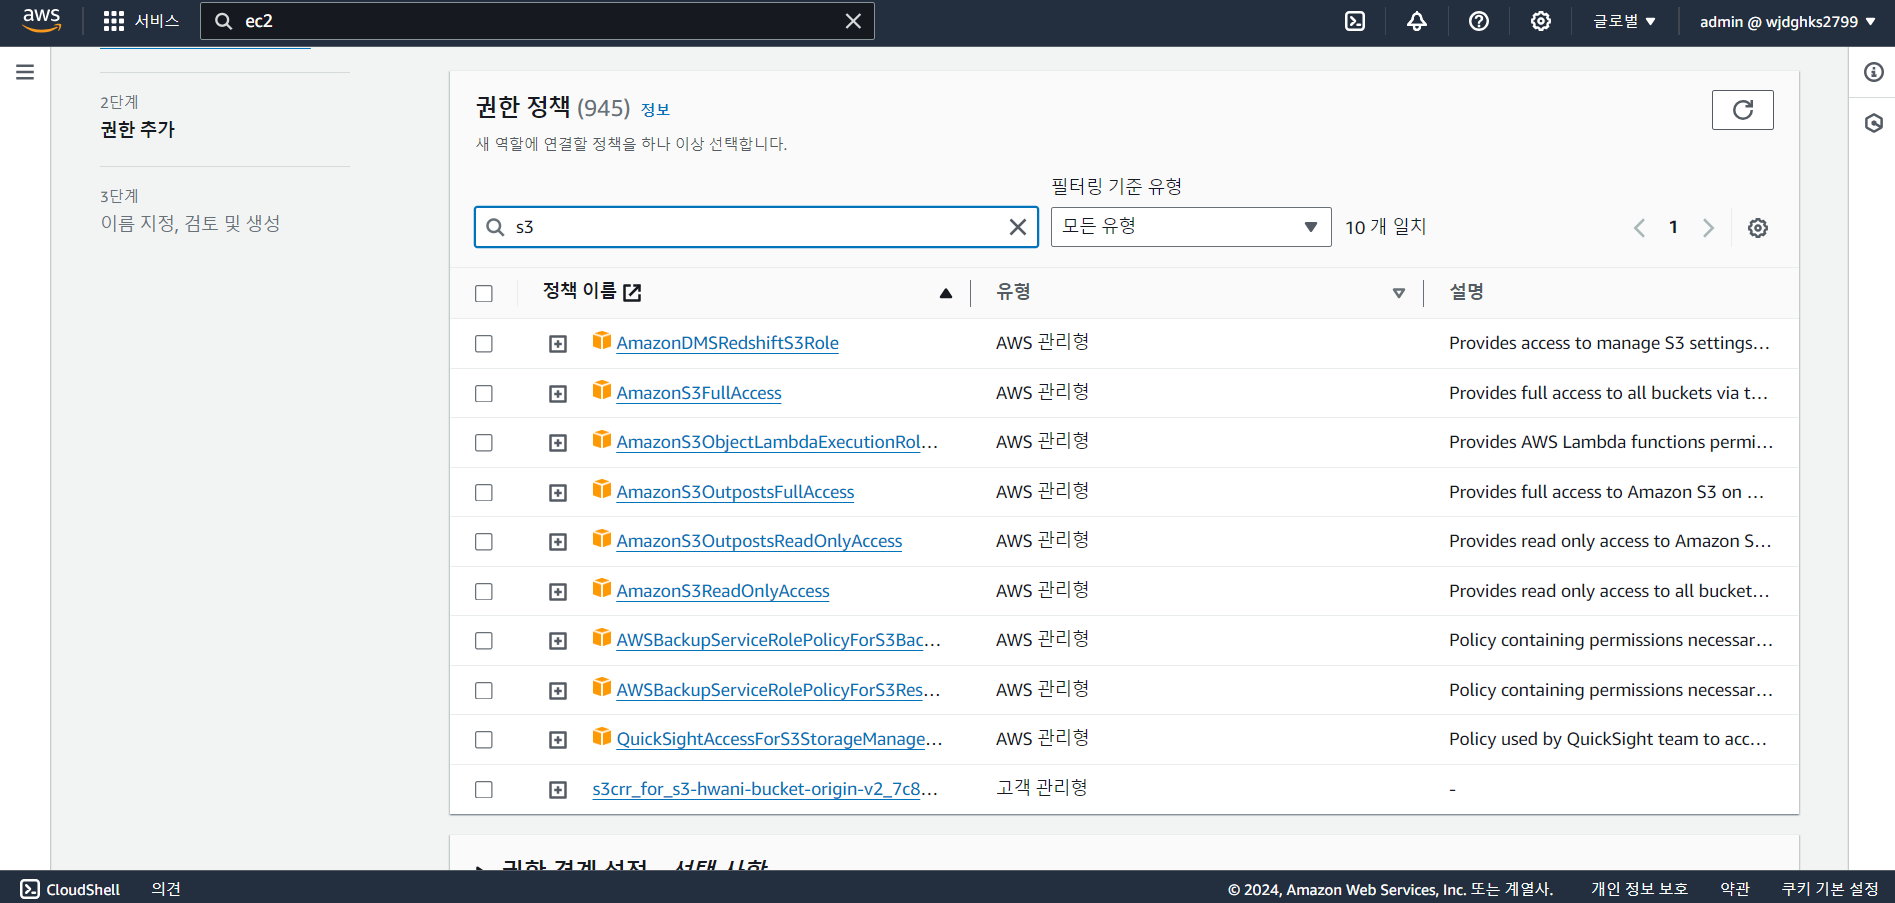Check the QuickSightAccessForS3StorageManage policy

click(484, 740)
